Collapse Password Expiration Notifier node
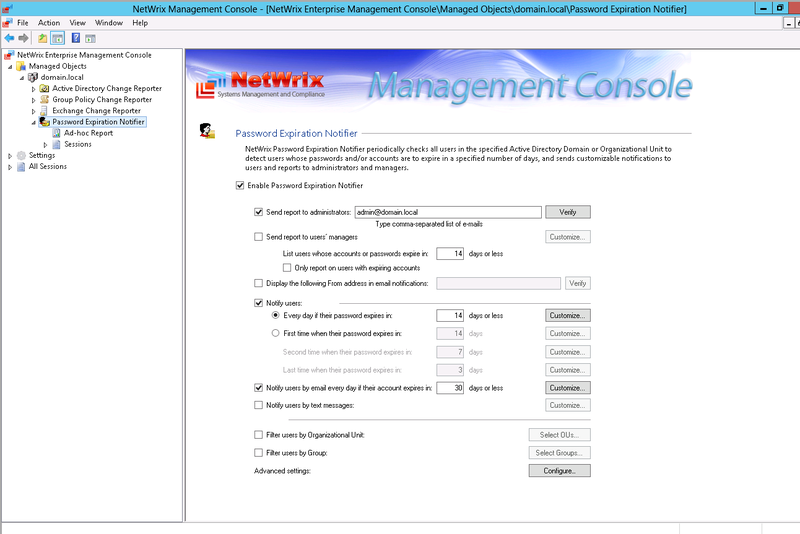Viewport: 800px width, 534px height. click(x=34, y=122)
